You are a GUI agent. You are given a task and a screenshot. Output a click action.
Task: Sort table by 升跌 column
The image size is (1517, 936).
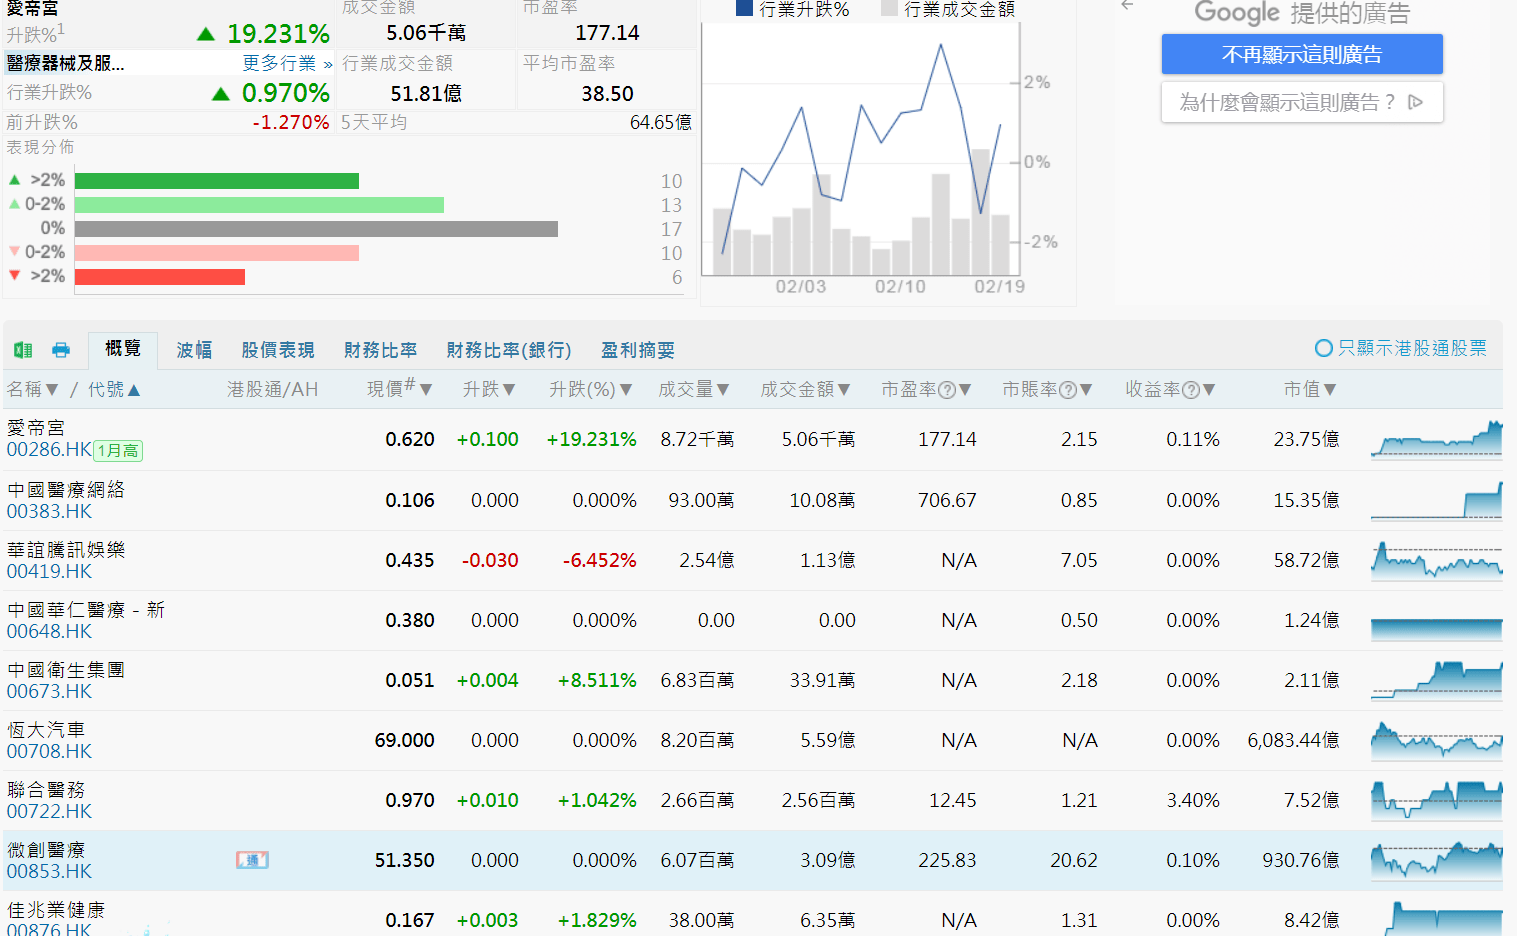tap(489, 389)
